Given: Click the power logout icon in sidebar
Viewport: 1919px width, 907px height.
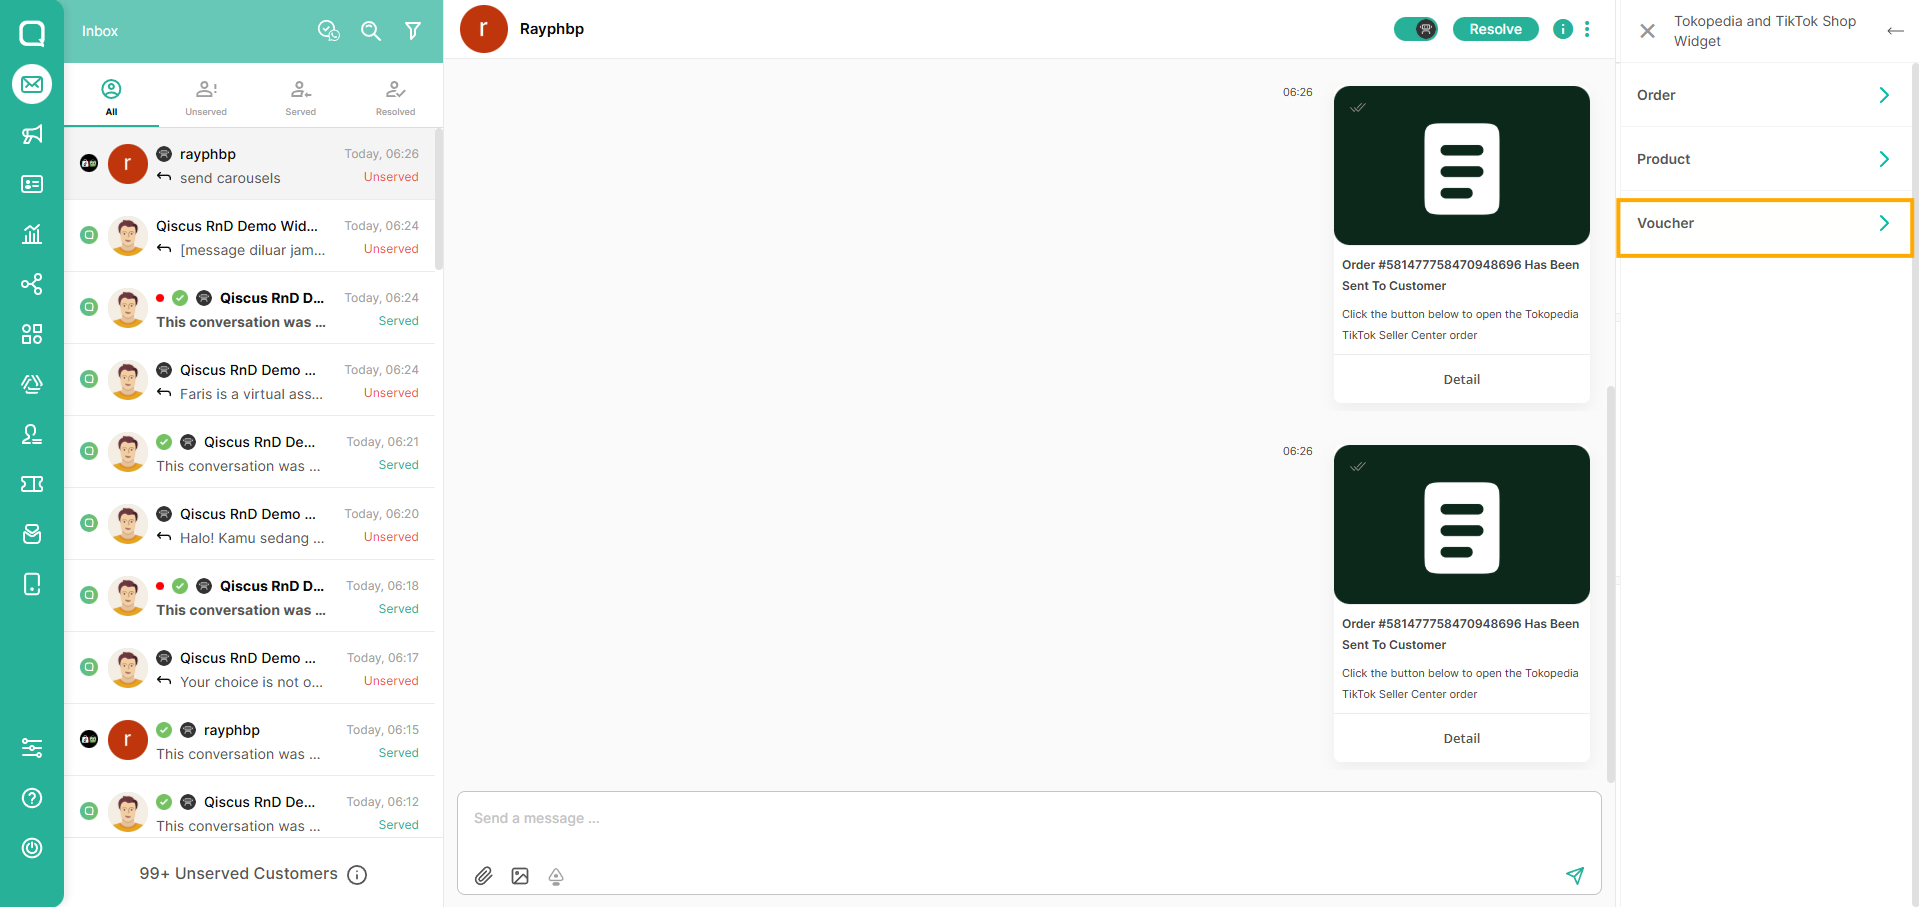Looking at the screenshot, I should (x=32, y=848).
